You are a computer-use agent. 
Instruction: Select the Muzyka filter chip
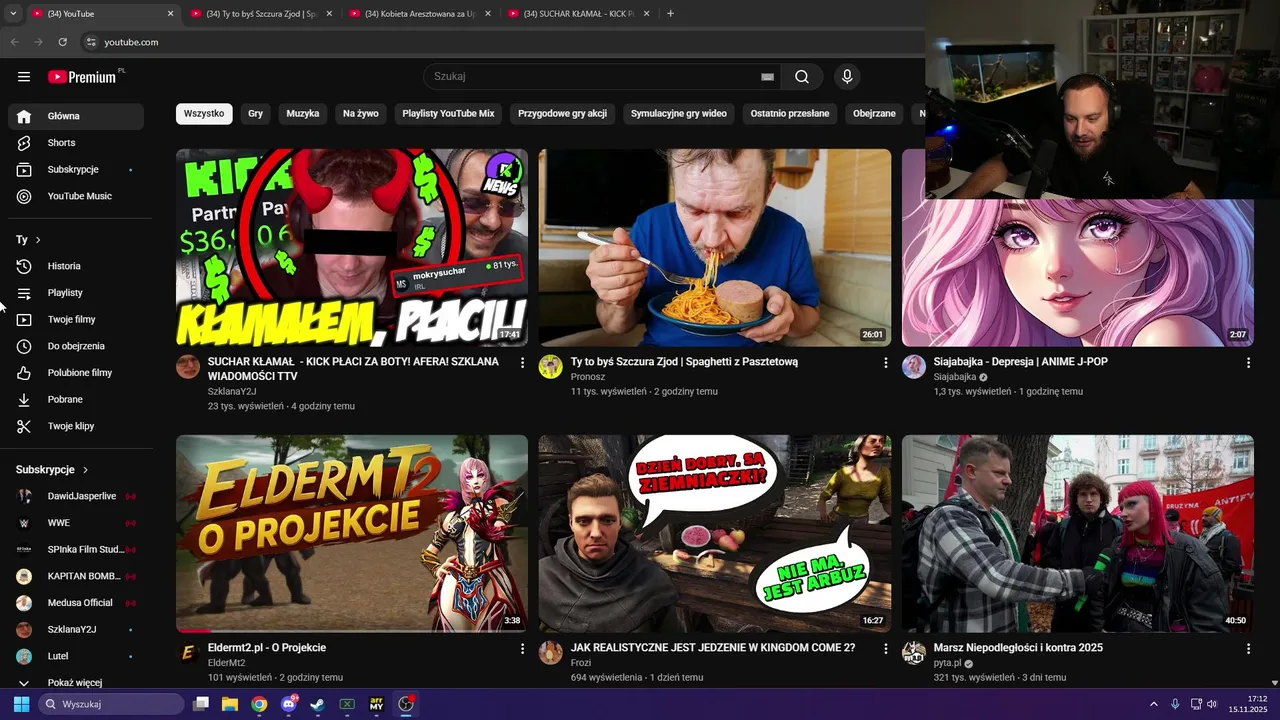click(x=303, y=114)
